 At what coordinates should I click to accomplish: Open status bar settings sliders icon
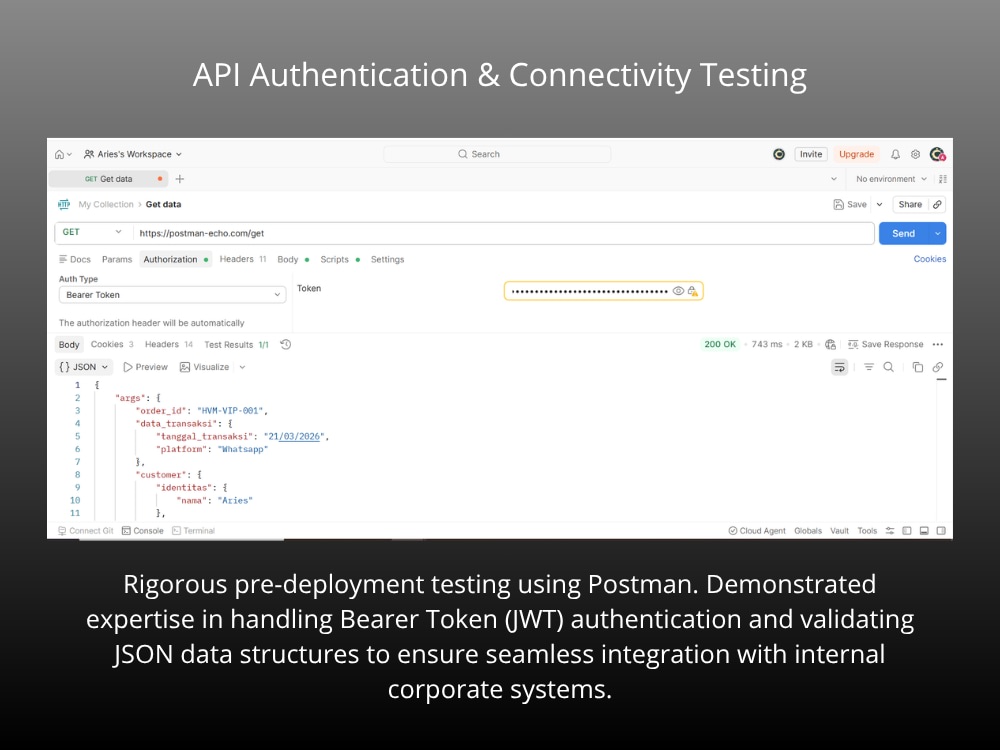click(x=890, y=531)
